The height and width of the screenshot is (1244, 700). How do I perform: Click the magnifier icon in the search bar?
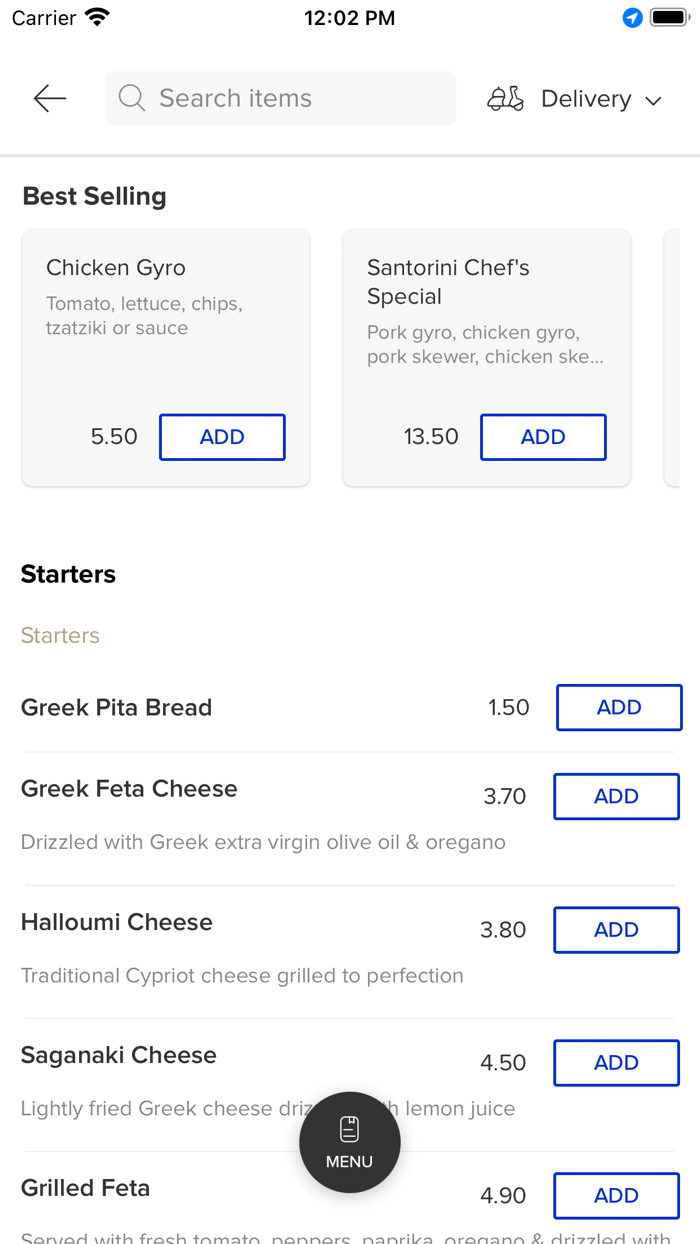point(131,98)
